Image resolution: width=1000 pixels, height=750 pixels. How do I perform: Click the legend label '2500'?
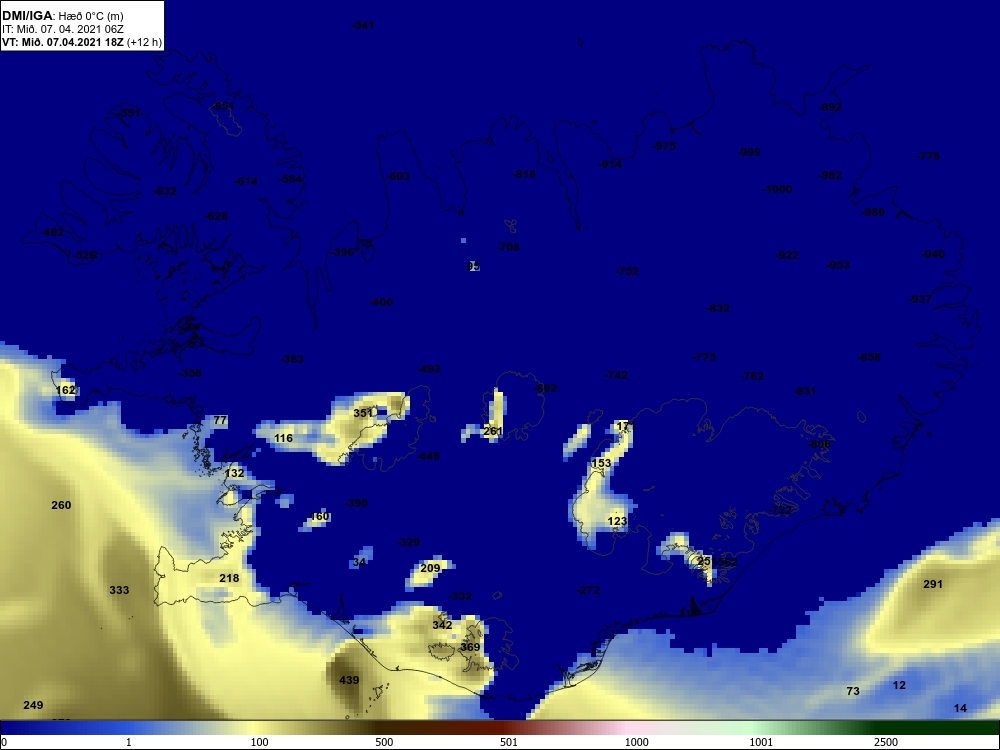(x=886, y=742)
